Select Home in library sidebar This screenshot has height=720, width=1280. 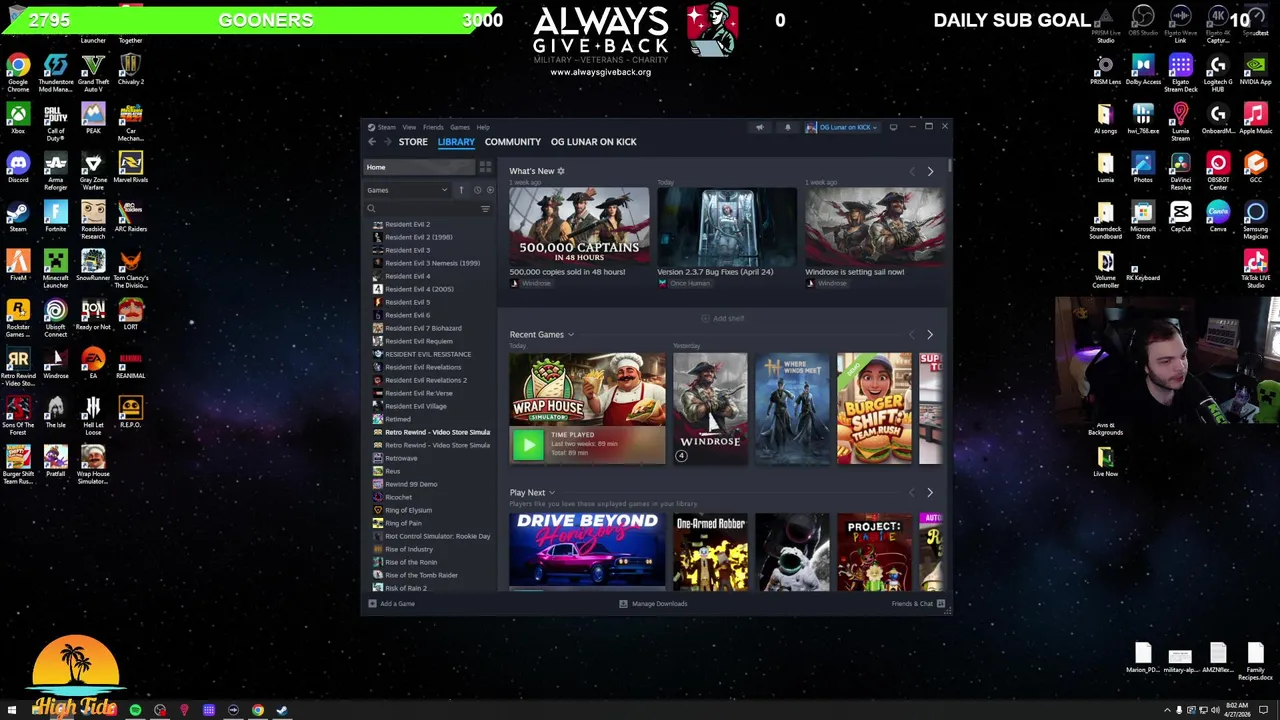click(x=418, y=167)
